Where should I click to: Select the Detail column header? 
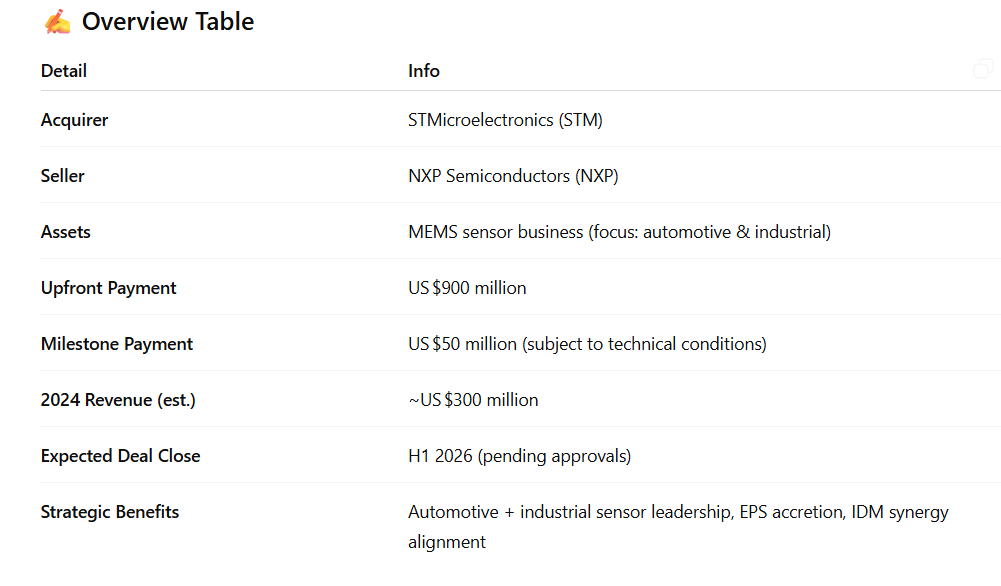pyautogui.click(x=64, y=71)
